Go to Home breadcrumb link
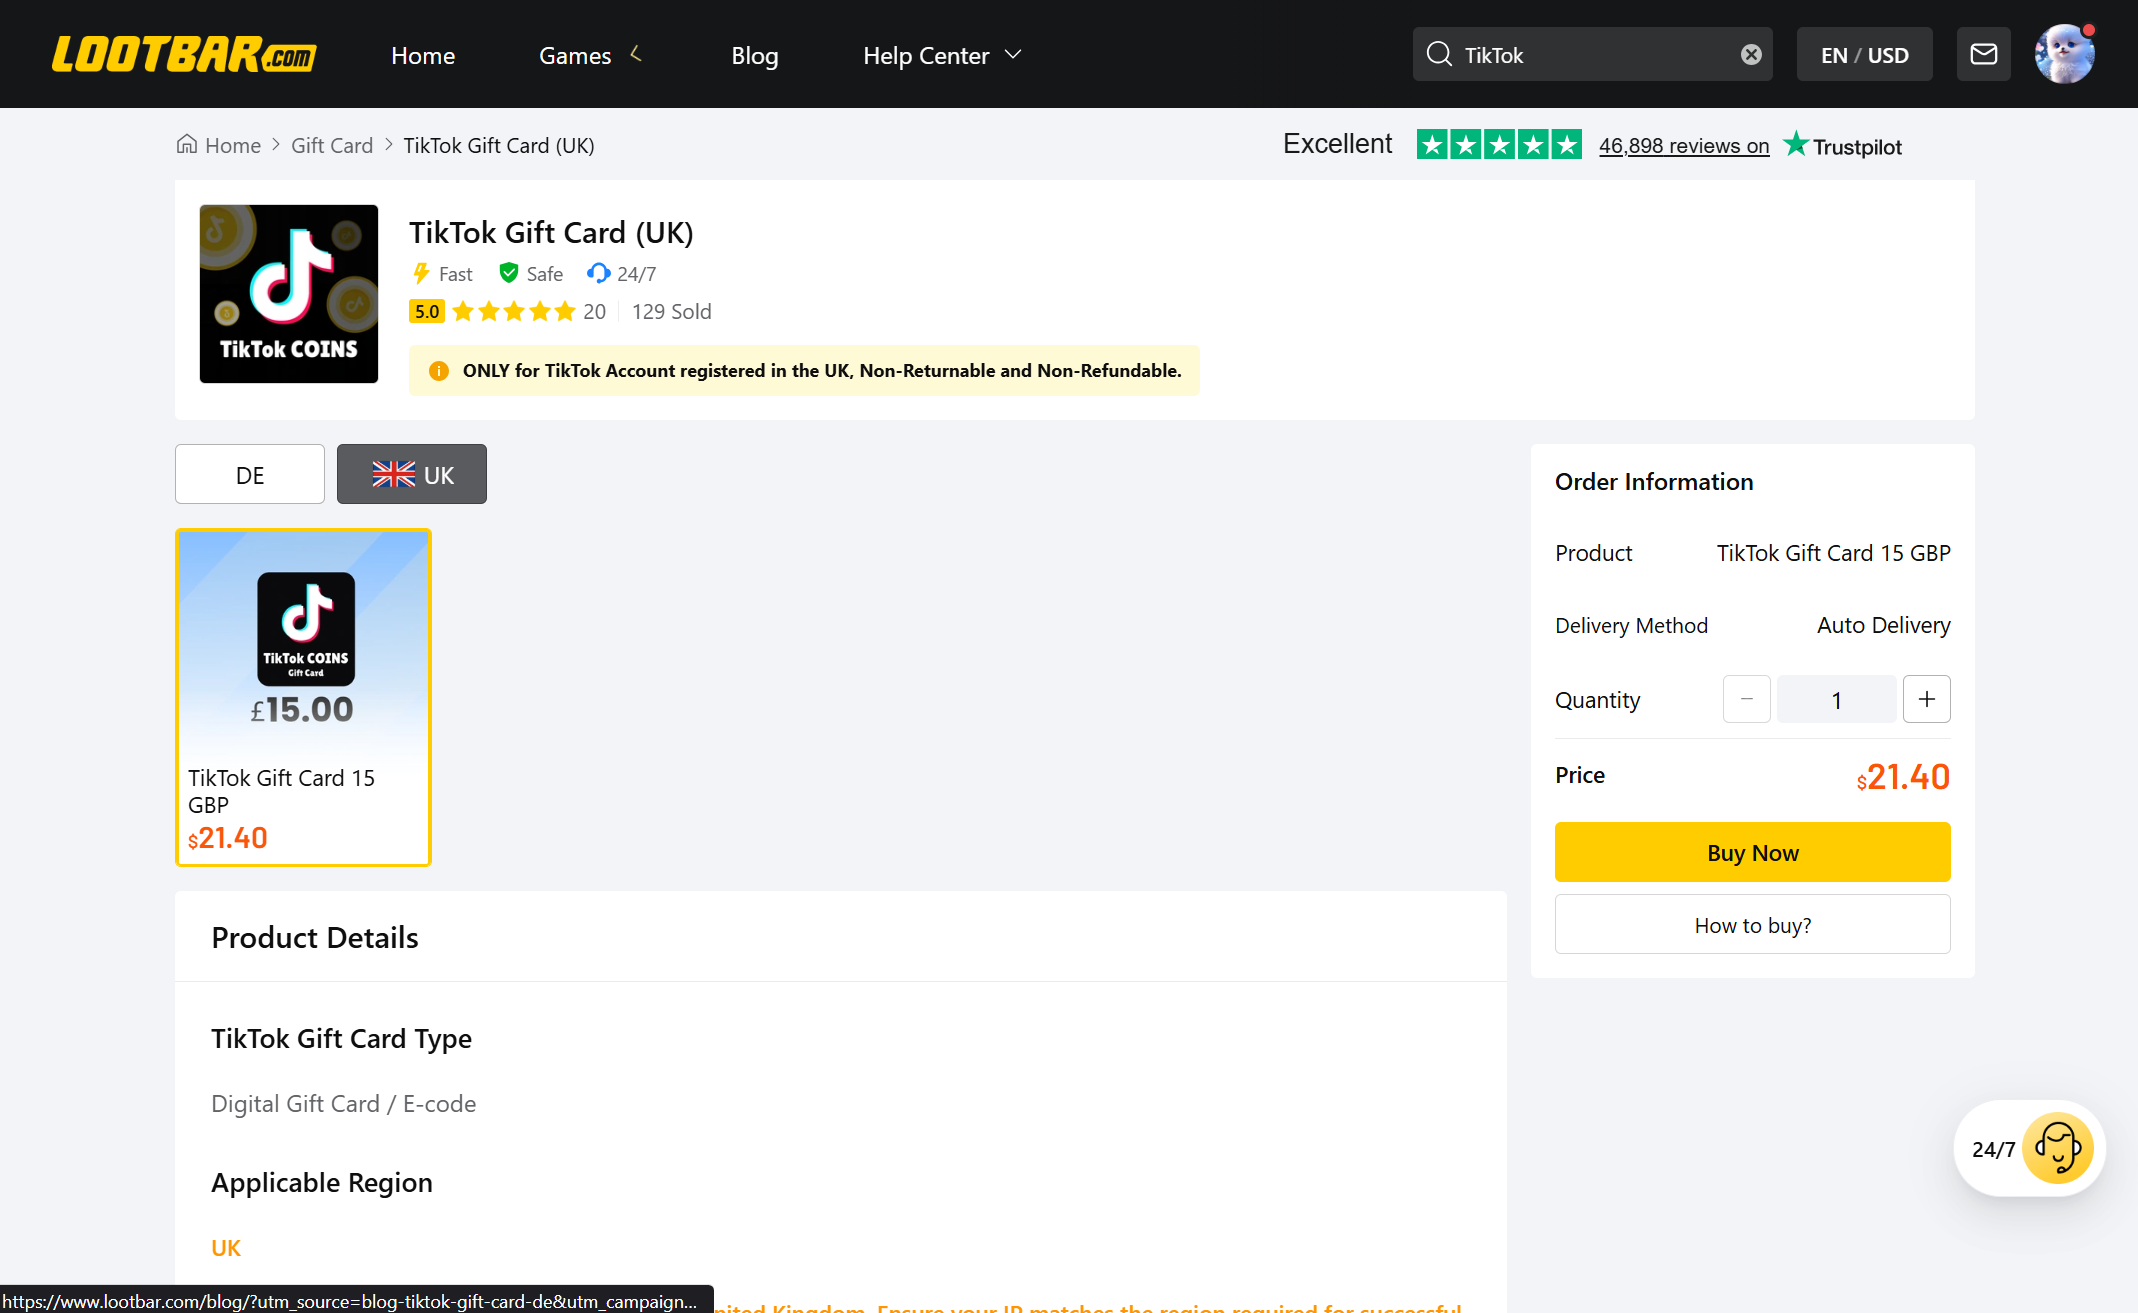 (x=233, y=145)
